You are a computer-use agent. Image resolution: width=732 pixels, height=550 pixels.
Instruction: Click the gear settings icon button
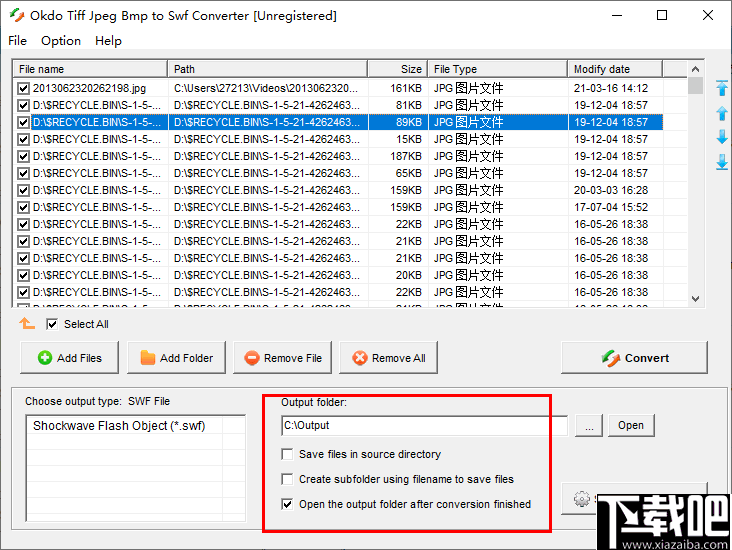582,499
